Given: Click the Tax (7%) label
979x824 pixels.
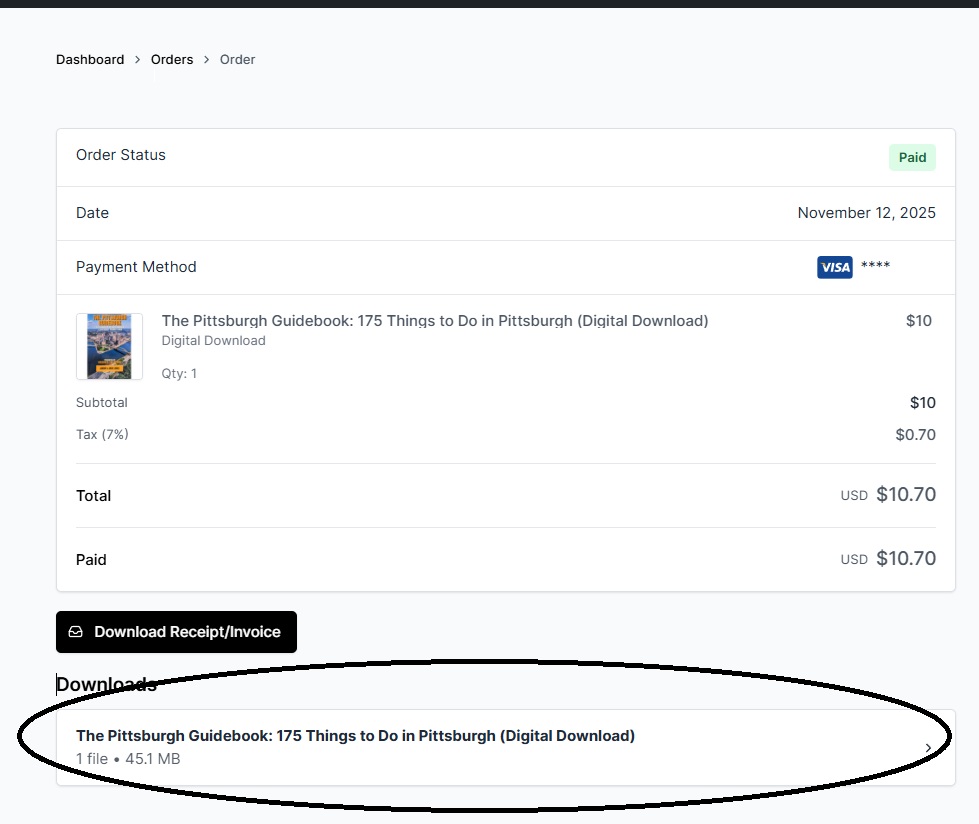Looking at the screenshot, I should tap(102, 434).
